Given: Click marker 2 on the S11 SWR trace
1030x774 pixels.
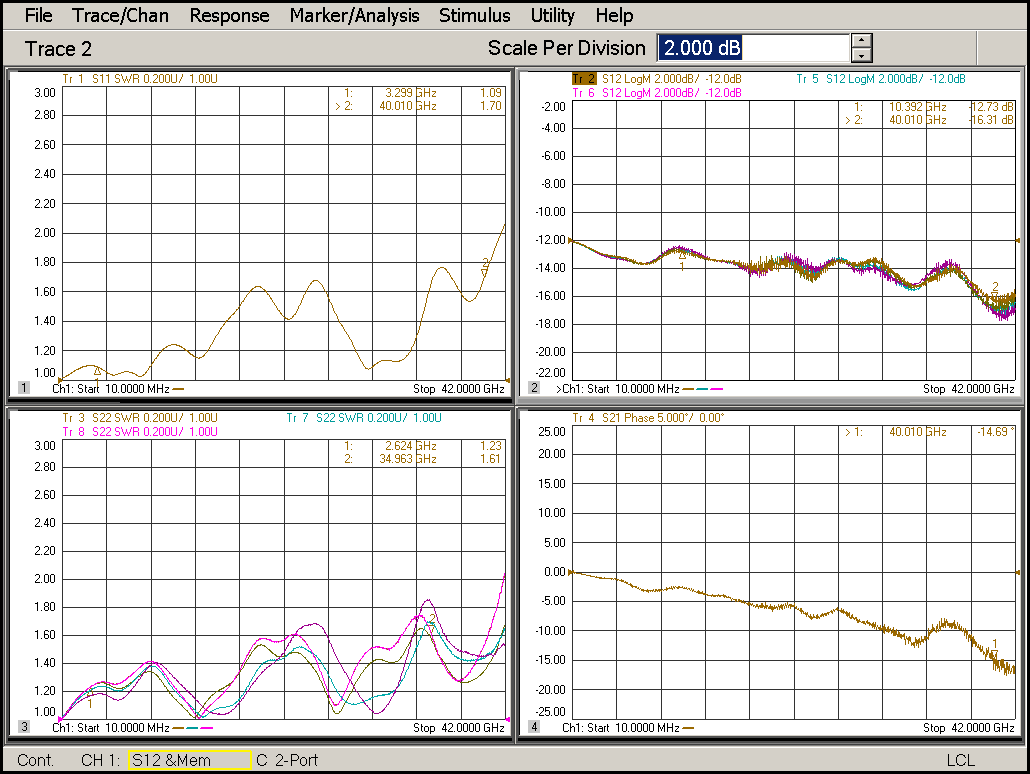Looking at the screenshot, I should 485,270.
